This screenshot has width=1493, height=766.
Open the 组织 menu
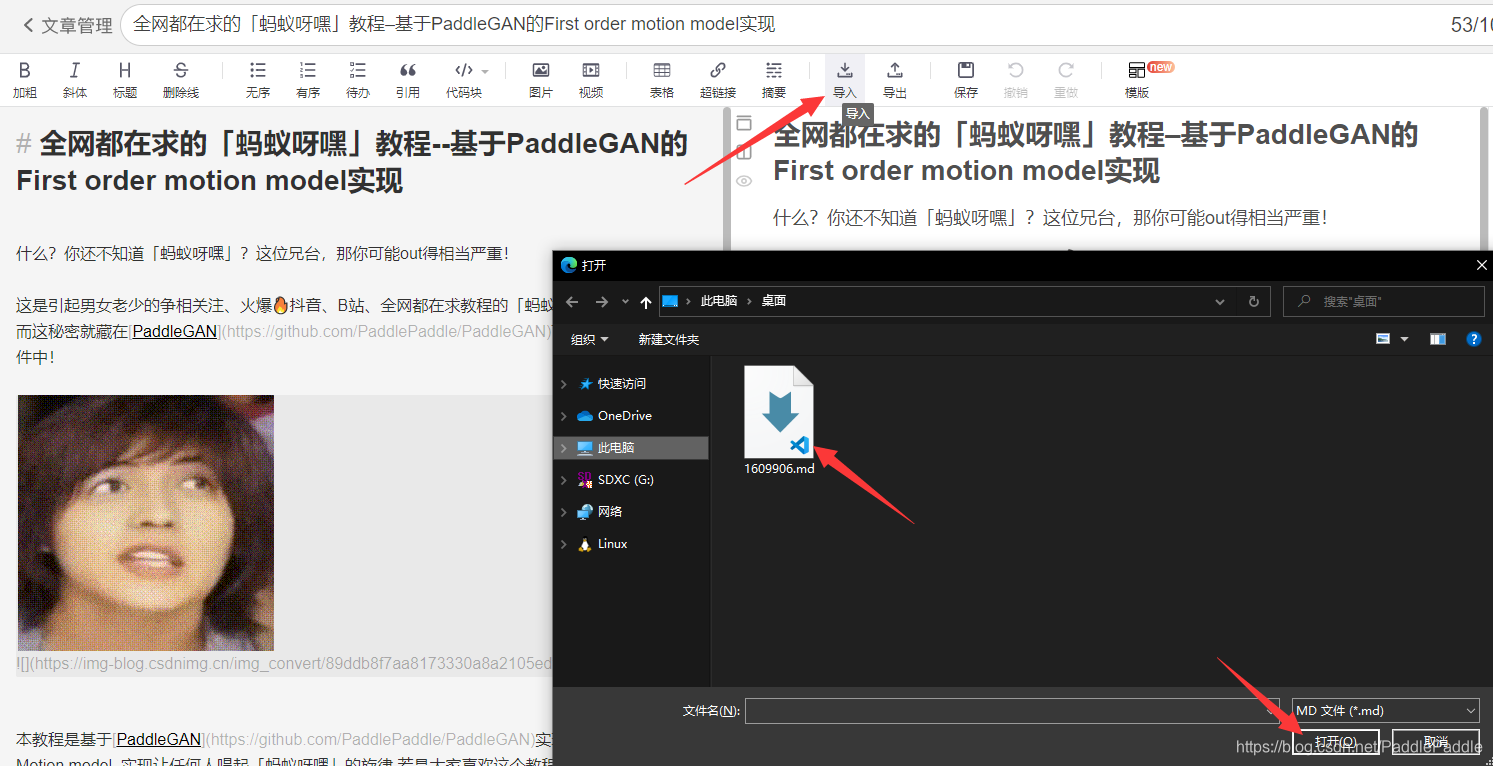click(x=590, y=340)
